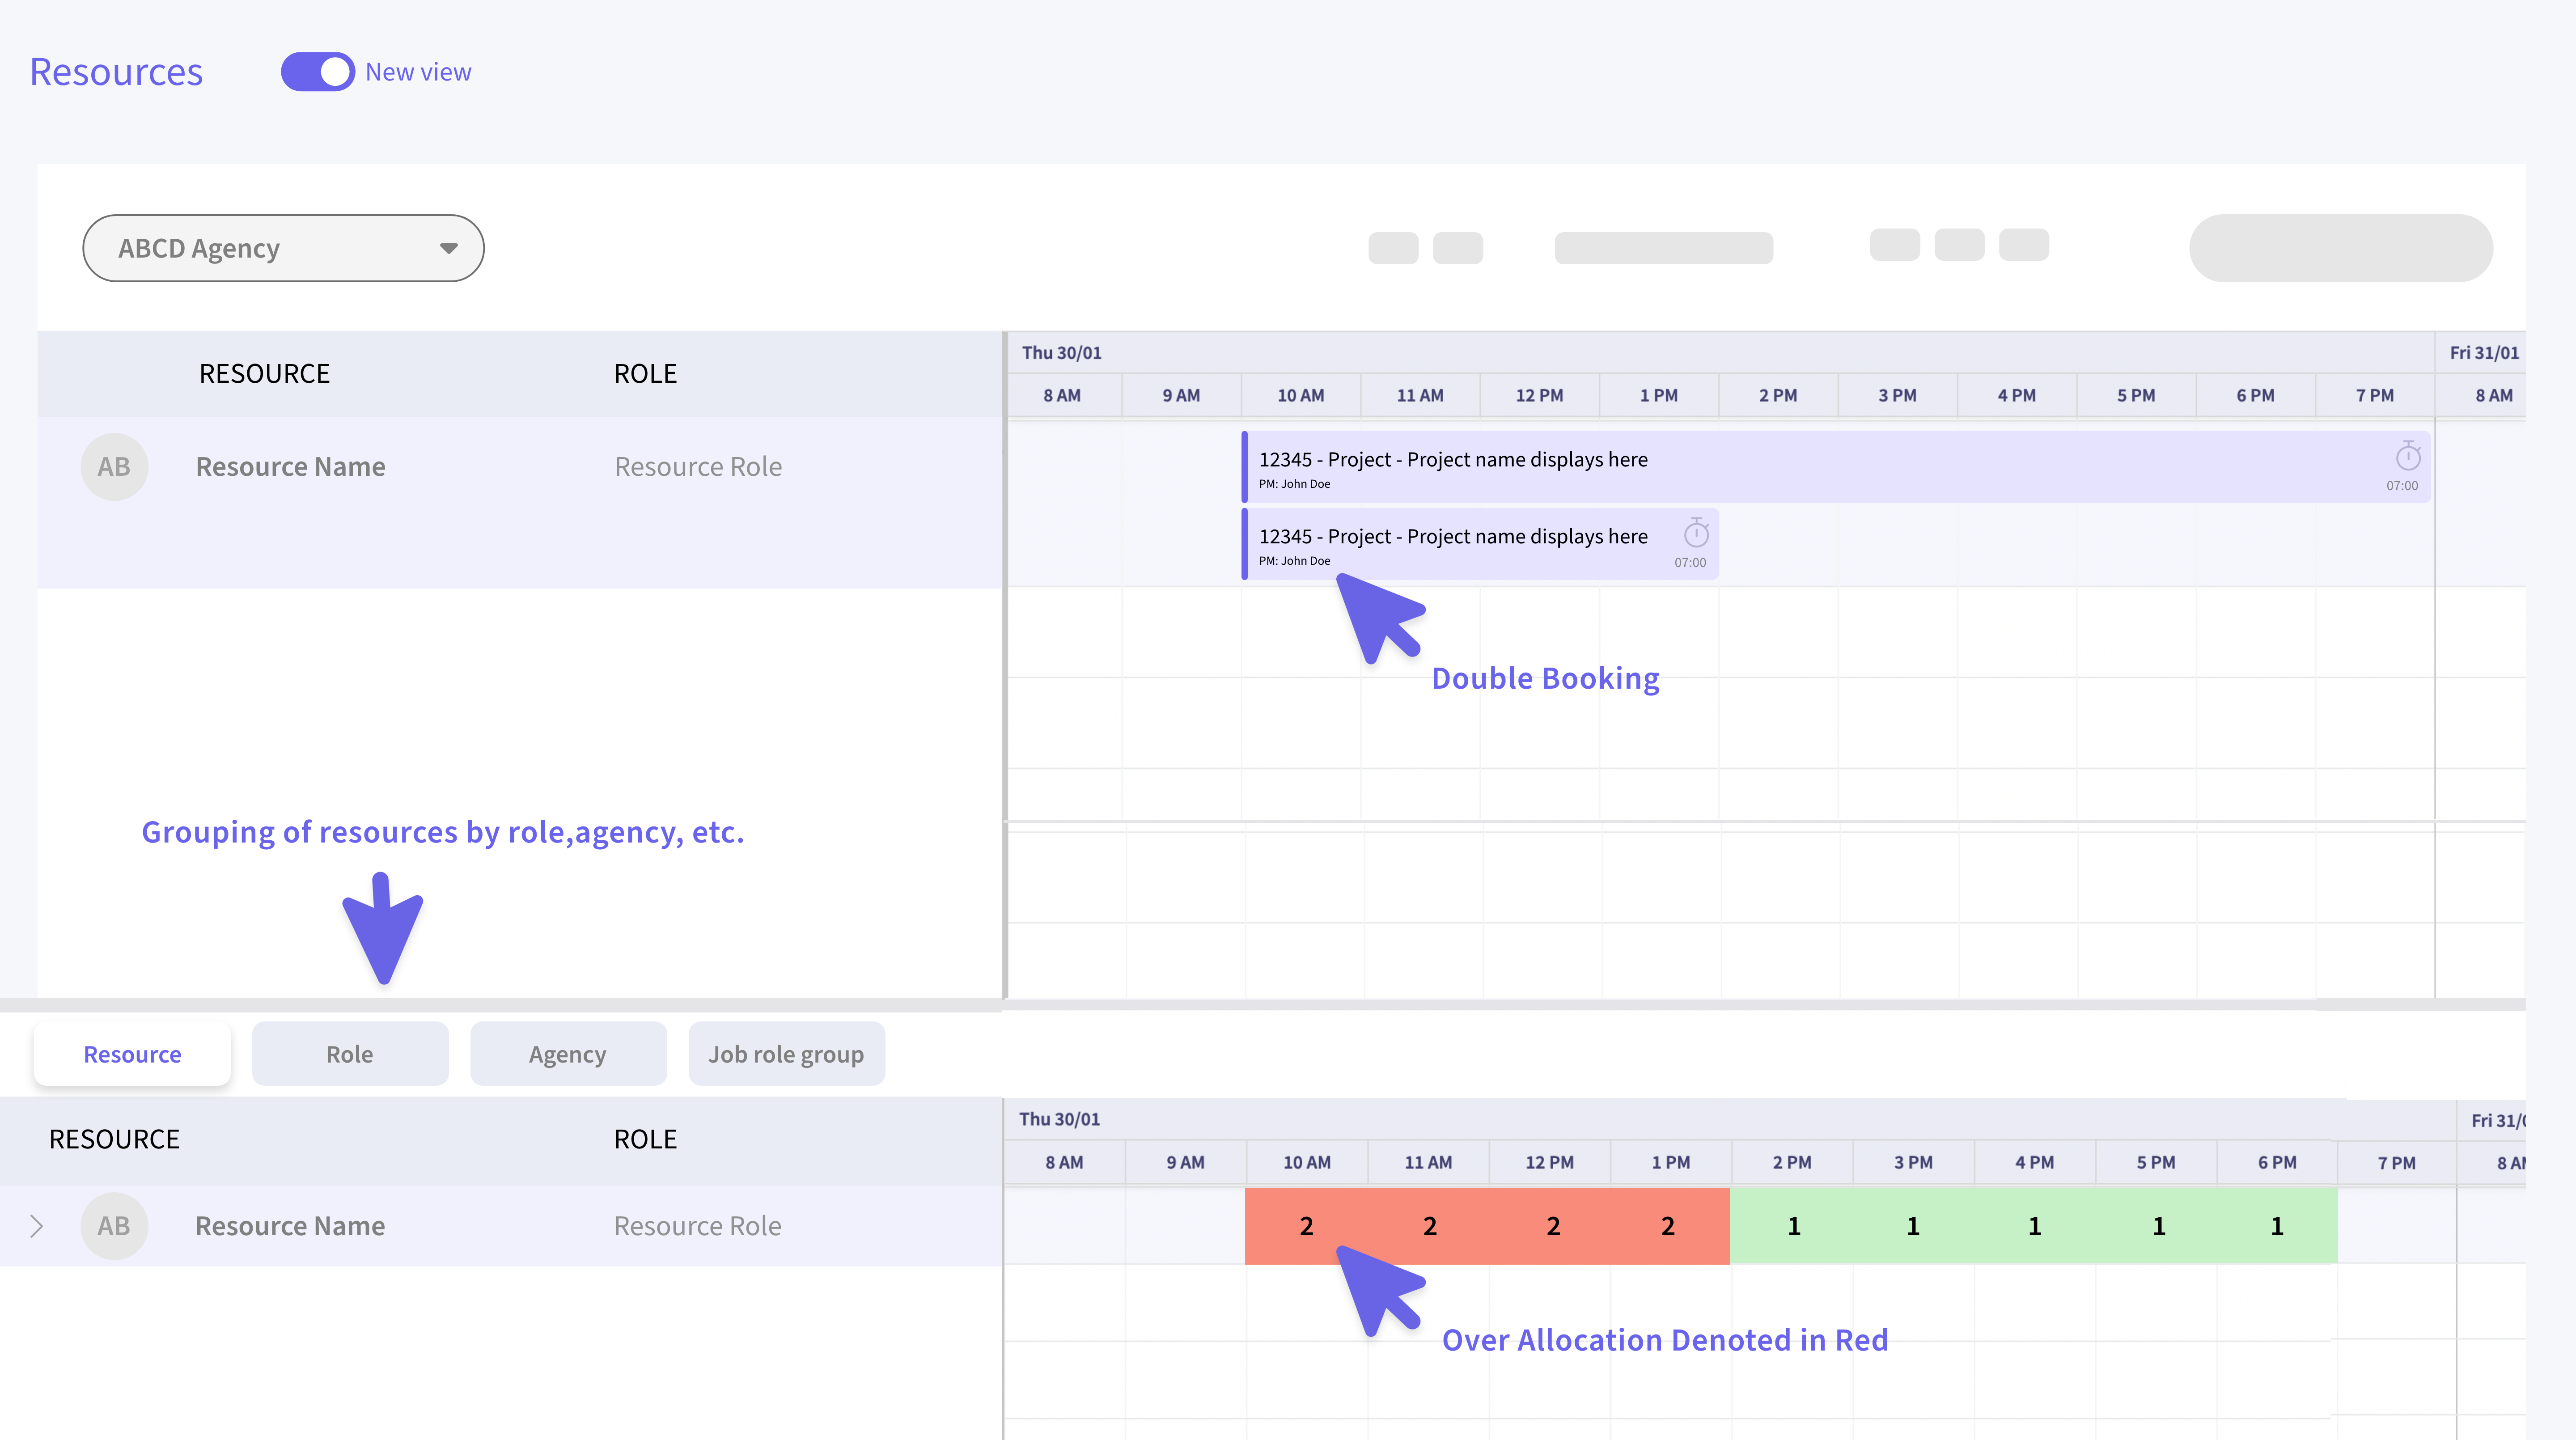The height and width of the screenshot is (1440, 2576).
Task: Select the Resource grouping tab
Action: click(x=132, y=1054)
